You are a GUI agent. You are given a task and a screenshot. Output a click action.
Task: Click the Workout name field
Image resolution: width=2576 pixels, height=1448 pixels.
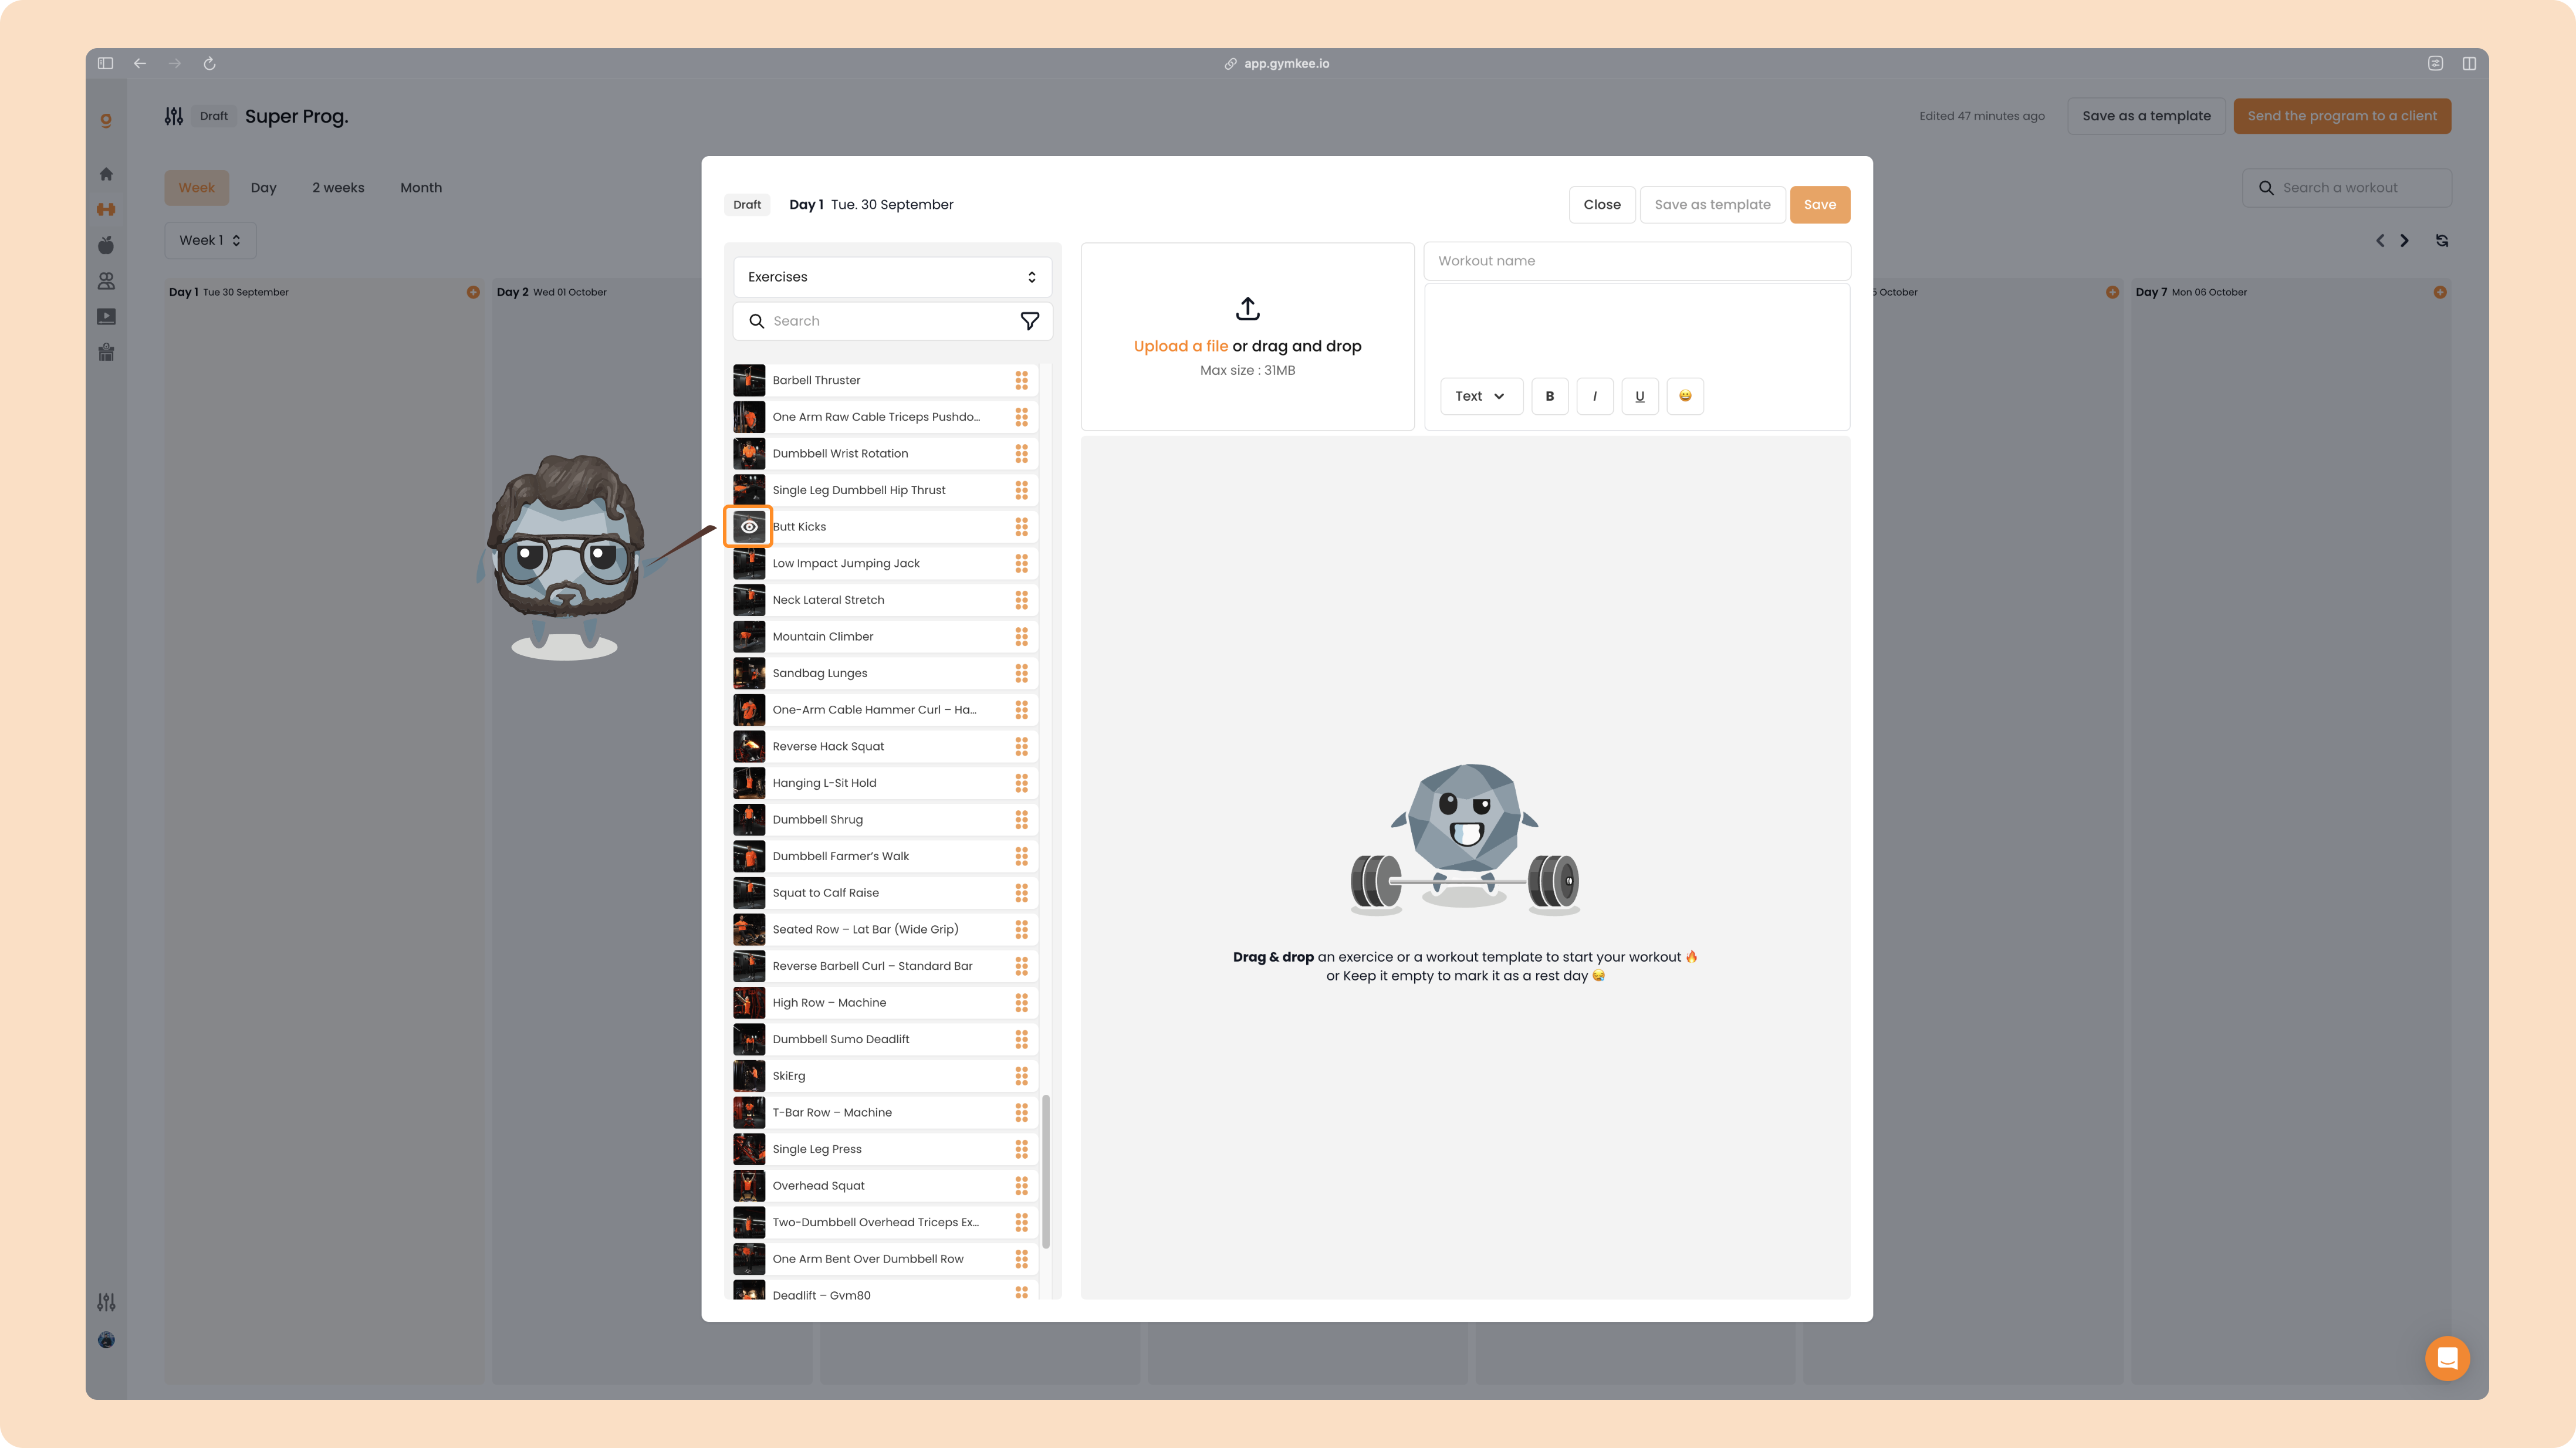tap(1637, 261)
